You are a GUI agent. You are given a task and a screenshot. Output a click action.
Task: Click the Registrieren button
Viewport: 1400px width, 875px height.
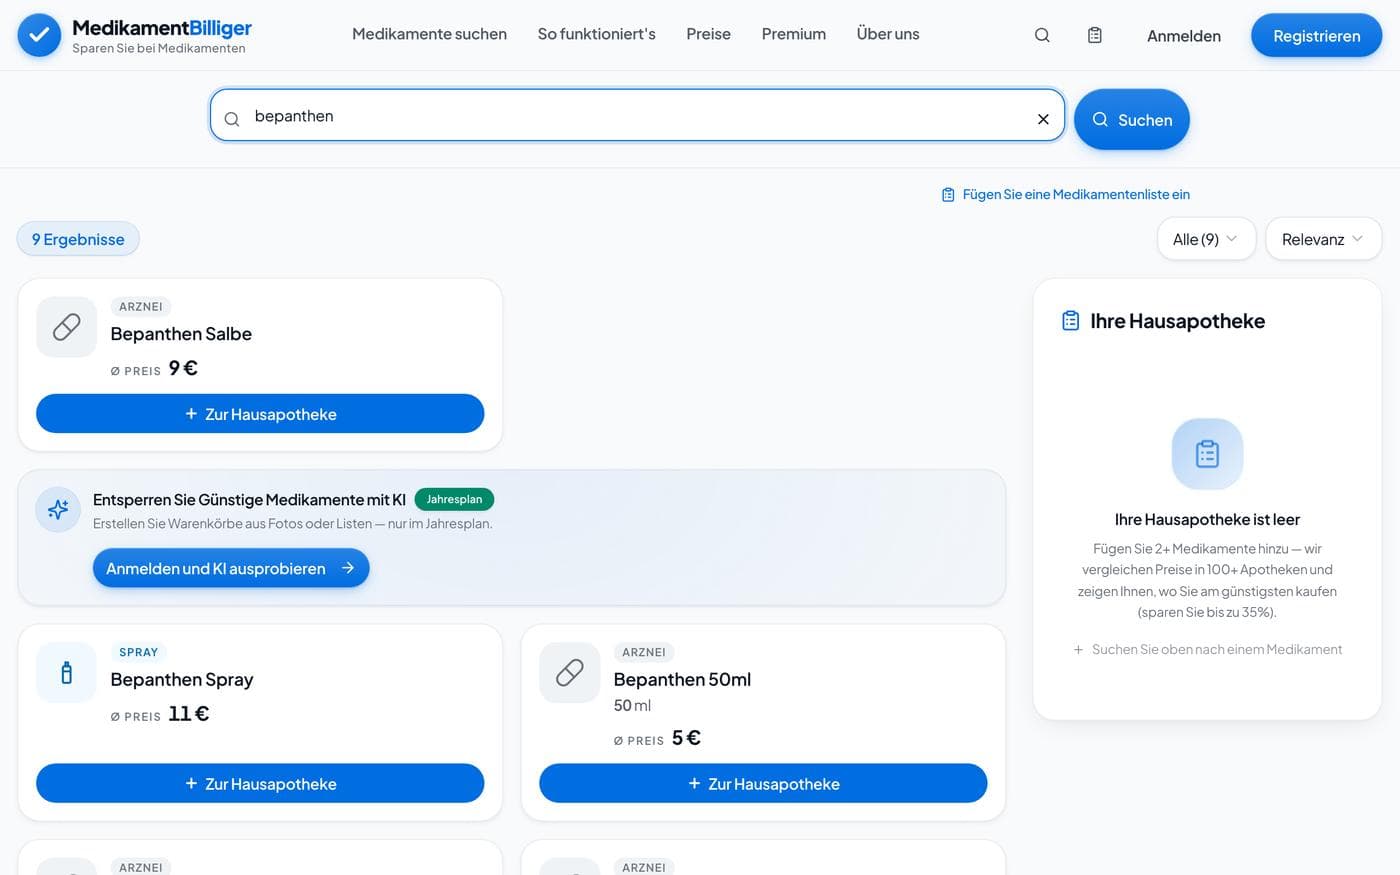(x=1316, y=36)
